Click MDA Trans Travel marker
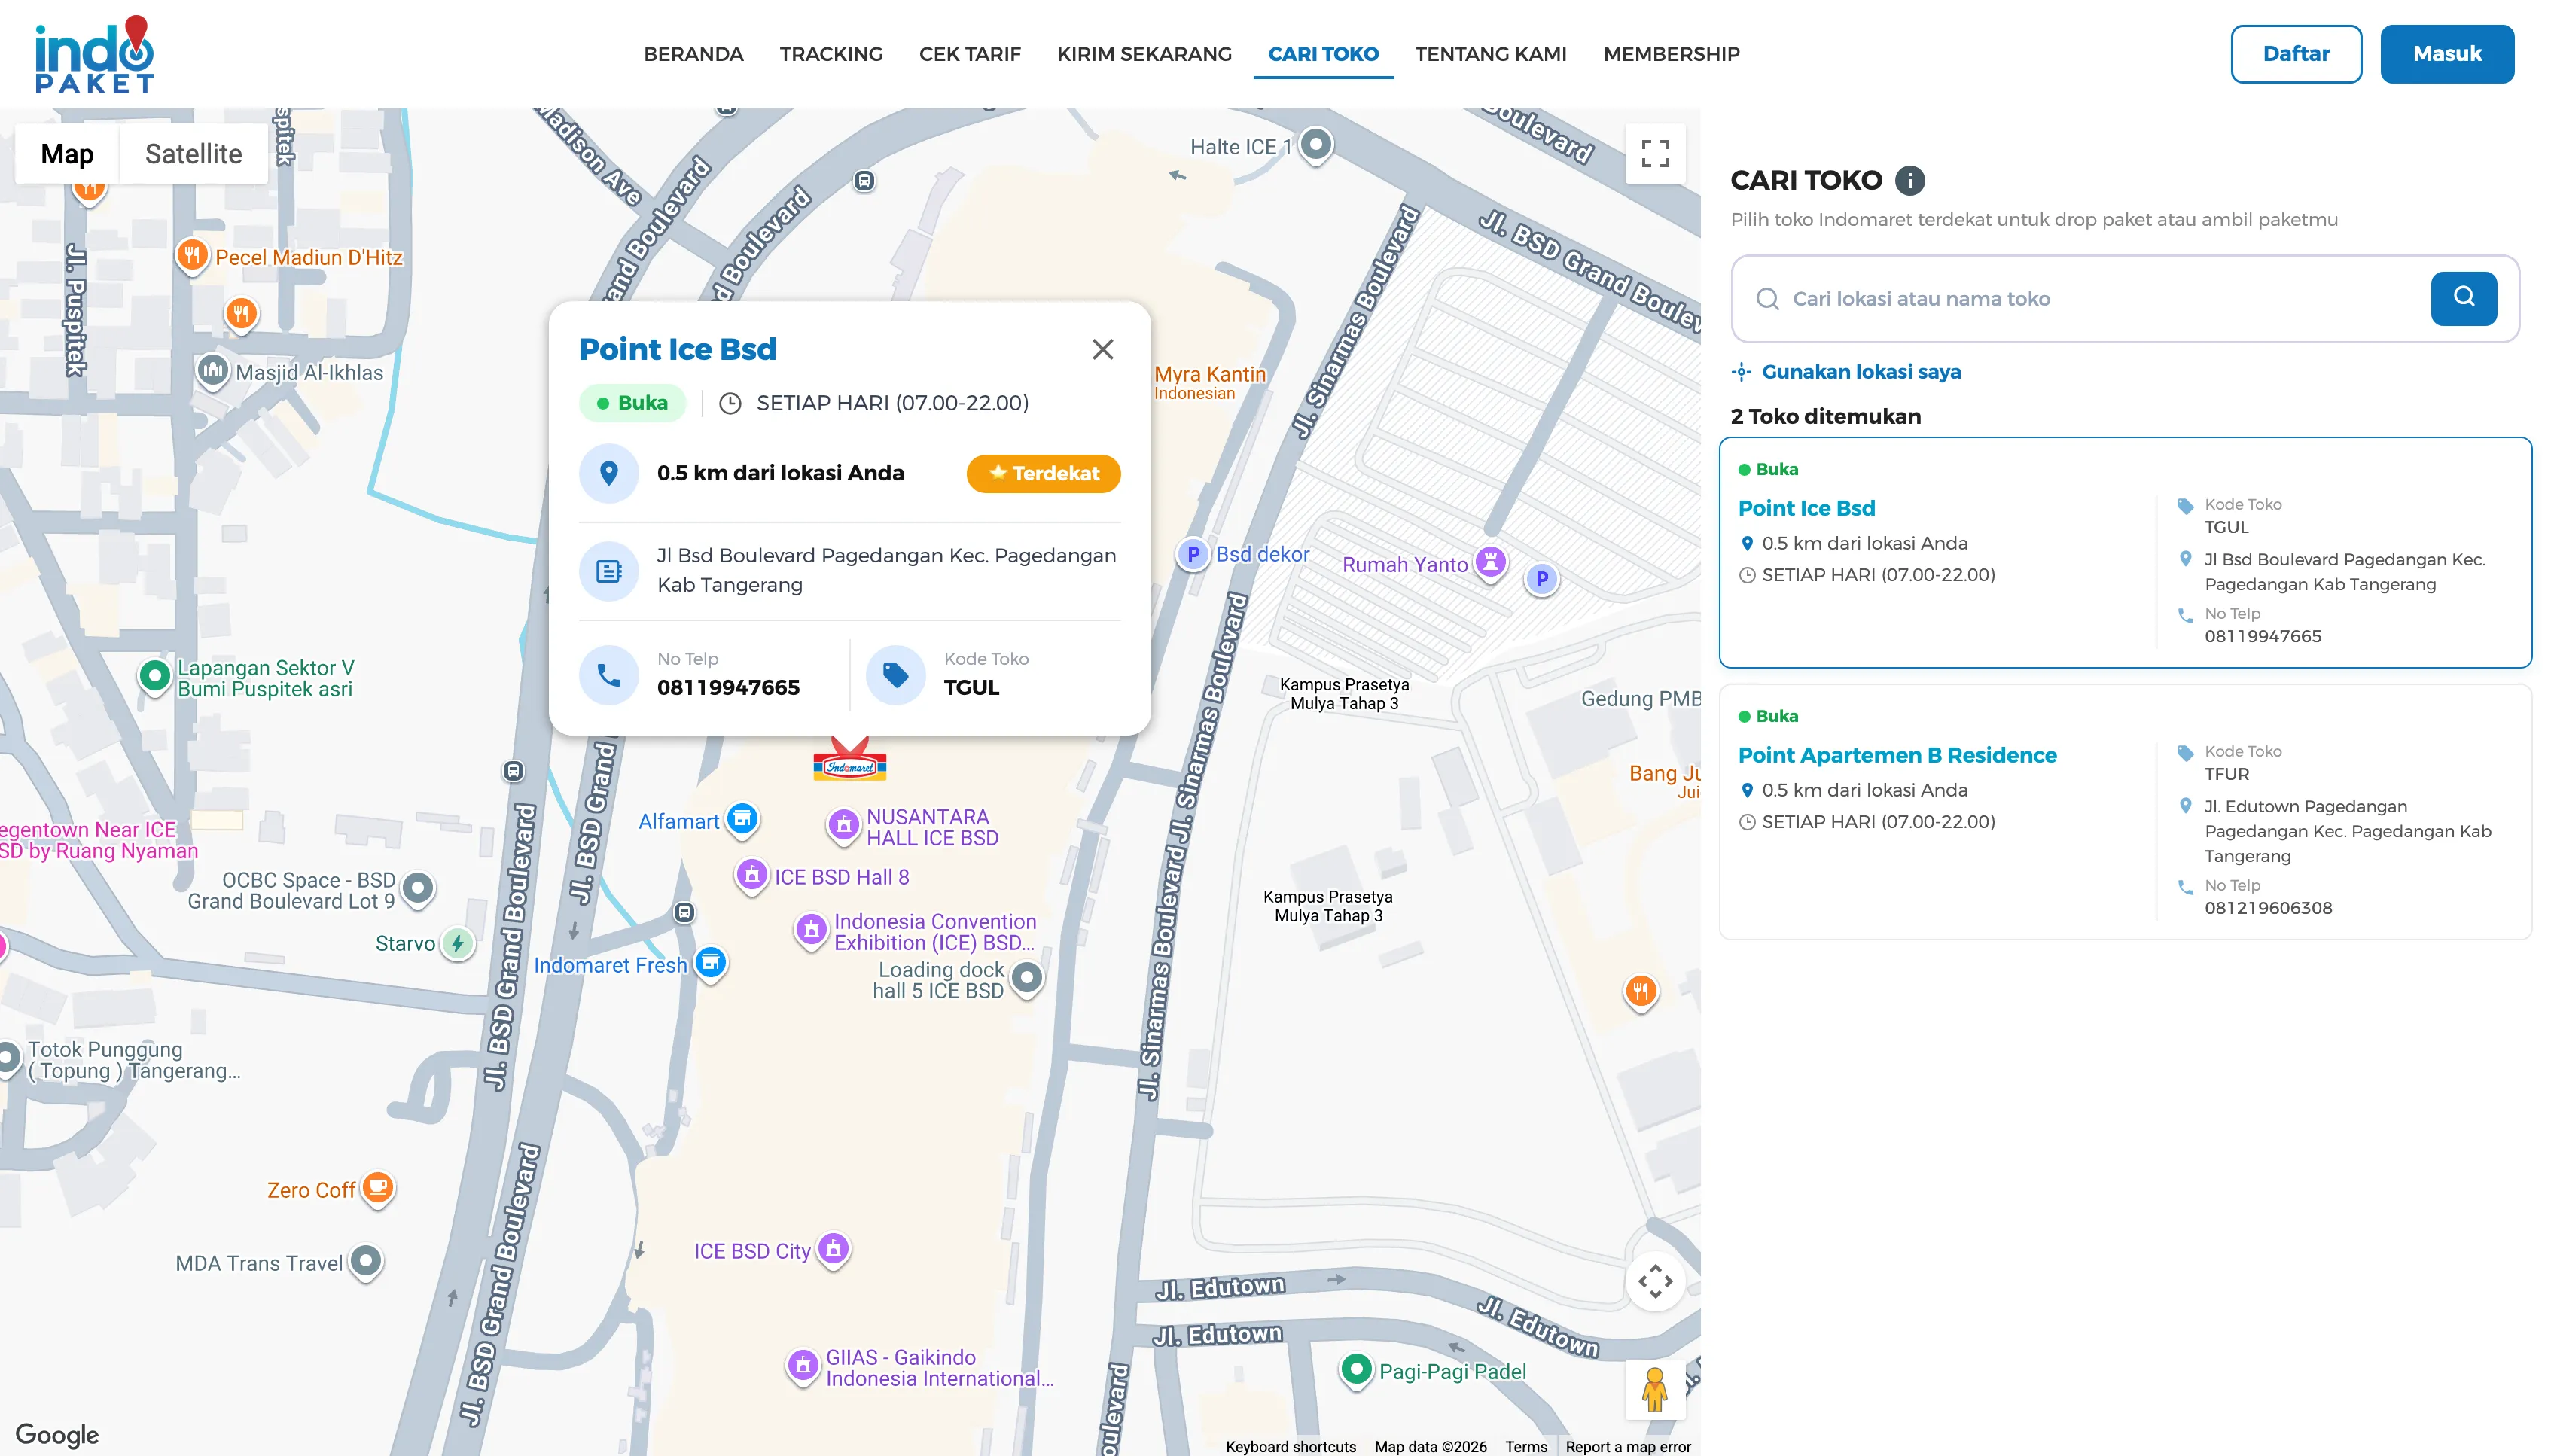This screenshot has height=1456, width=2551. (x=366, y=1262)
